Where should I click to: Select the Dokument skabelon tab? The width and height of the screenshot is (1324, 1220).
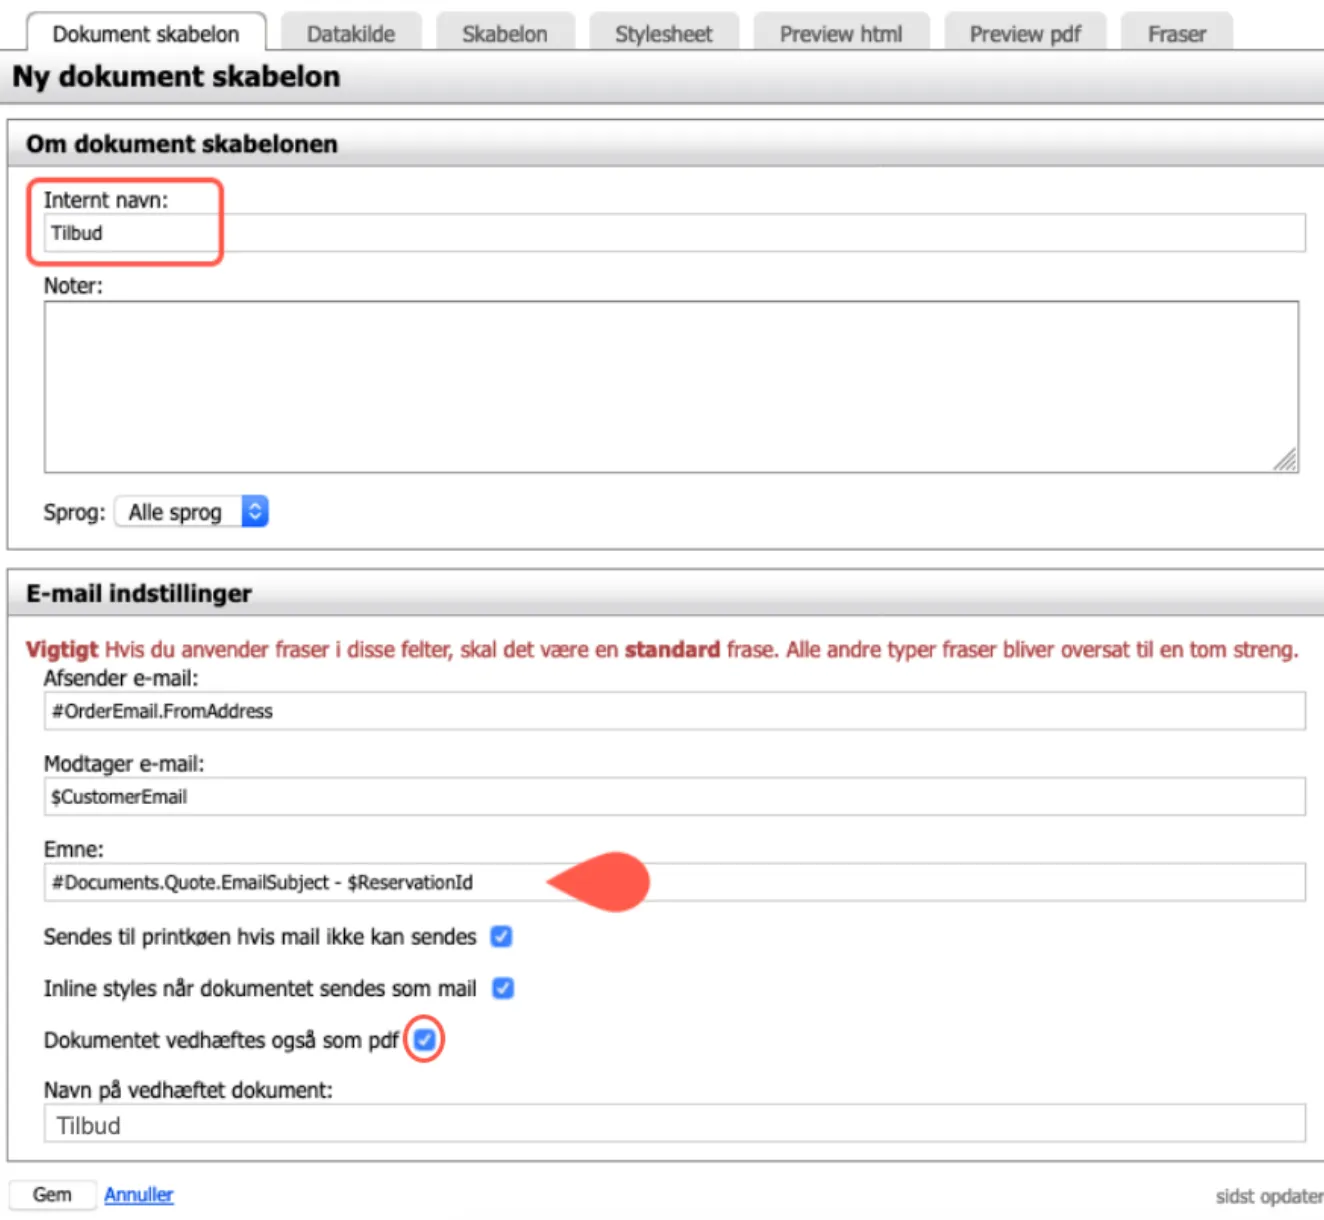tap(146, 34)
